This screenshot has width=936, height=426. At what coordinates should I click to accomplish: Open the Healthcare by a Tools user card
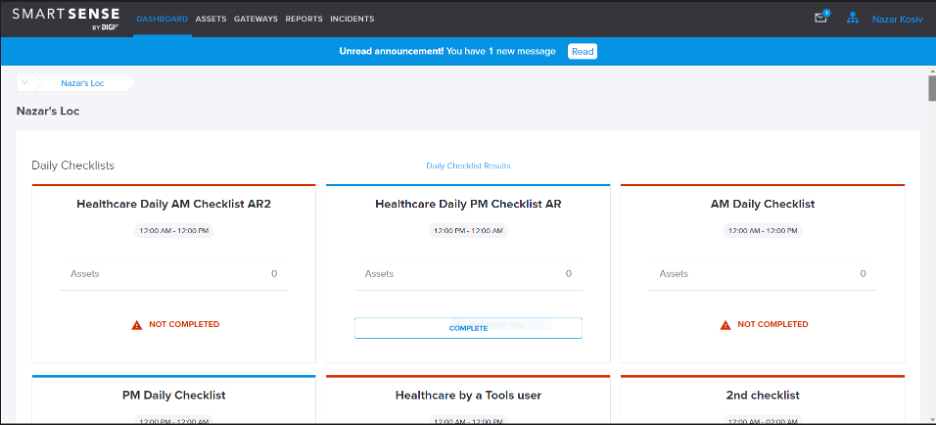point(468,395)
